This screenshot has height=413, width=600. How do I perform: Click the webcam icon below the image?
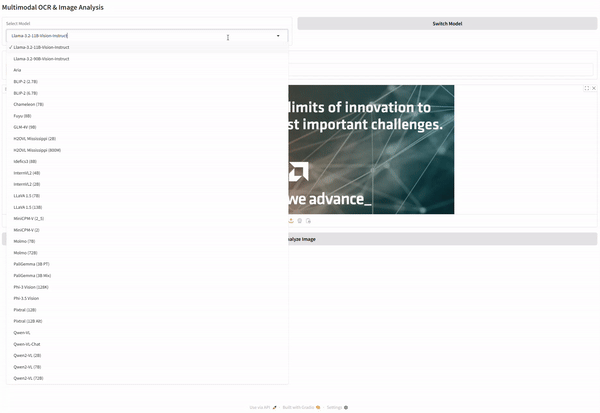point(300,220)
